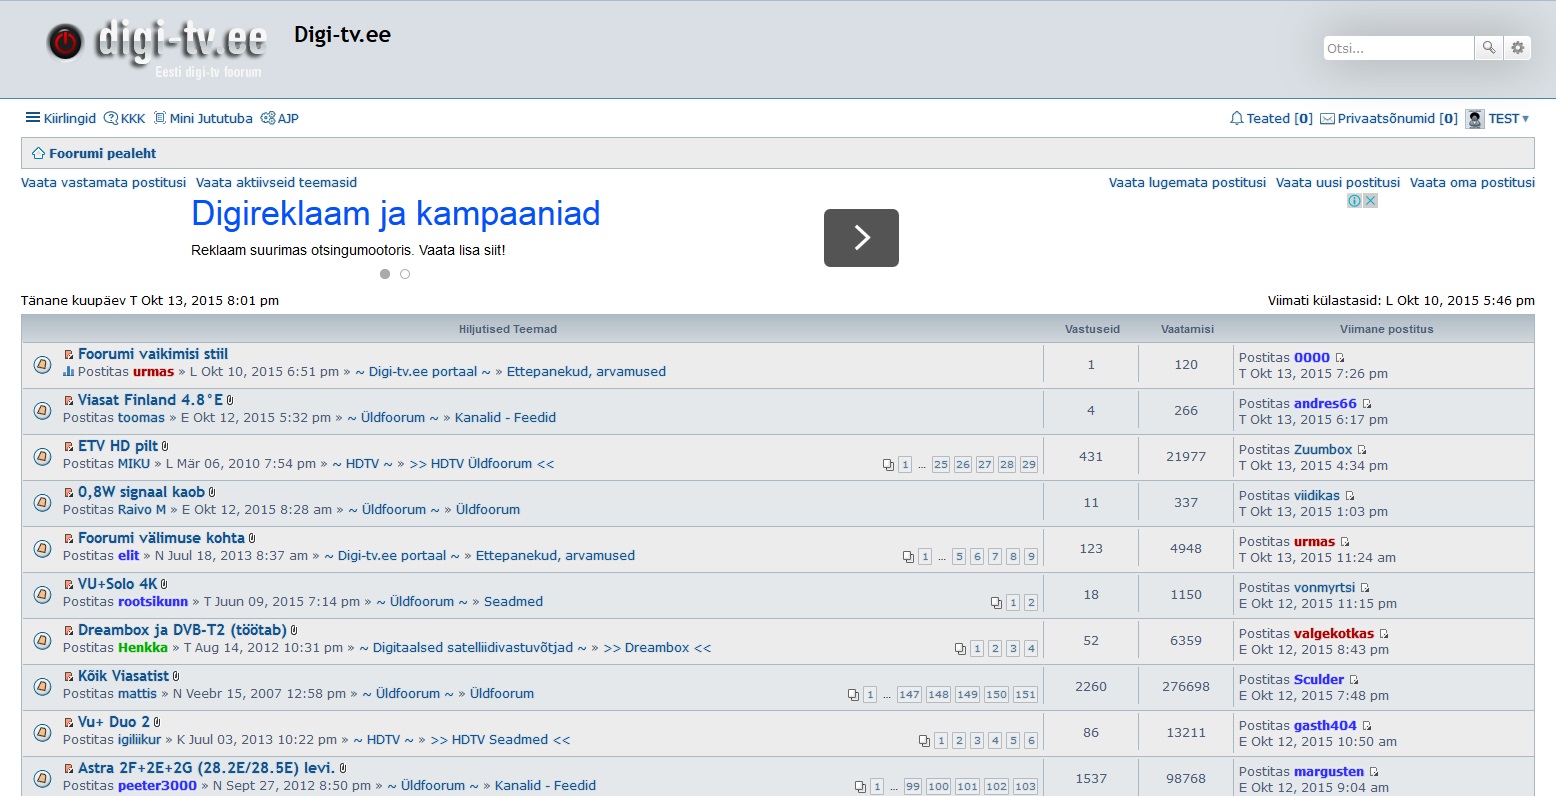Close the ad with X icon
This screenshot has height=796, width=1556.
[x=1371, y=200]
